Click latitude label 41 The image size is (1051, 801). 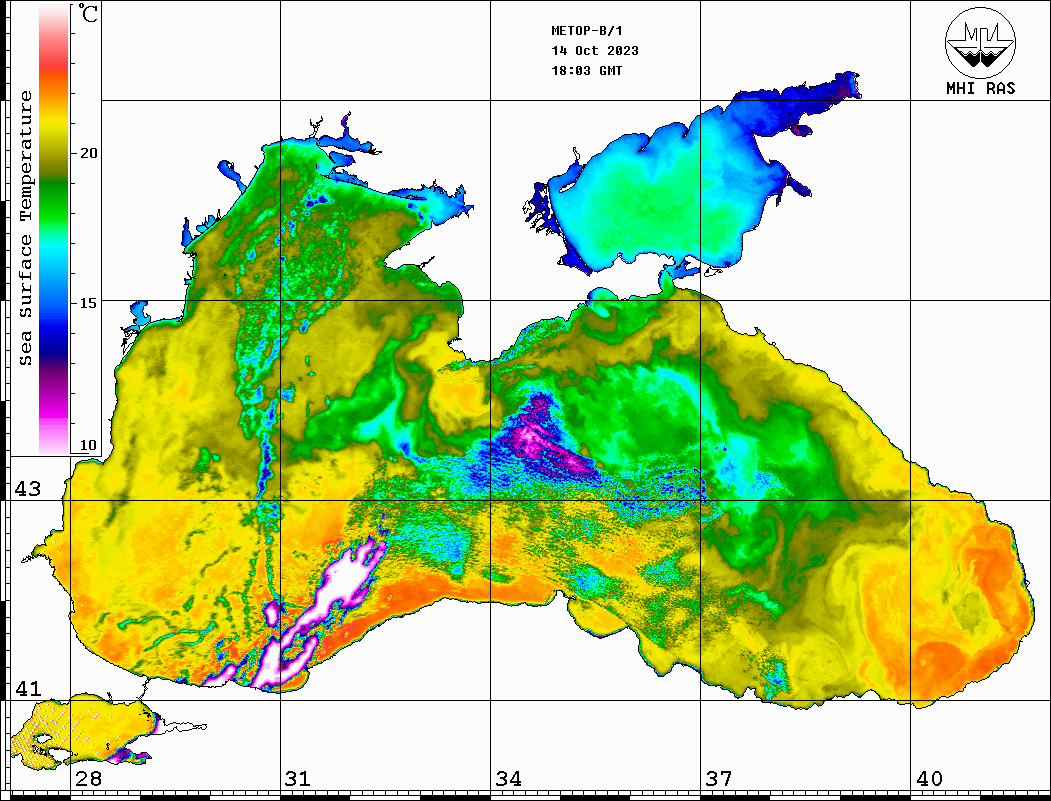point(28,689)
